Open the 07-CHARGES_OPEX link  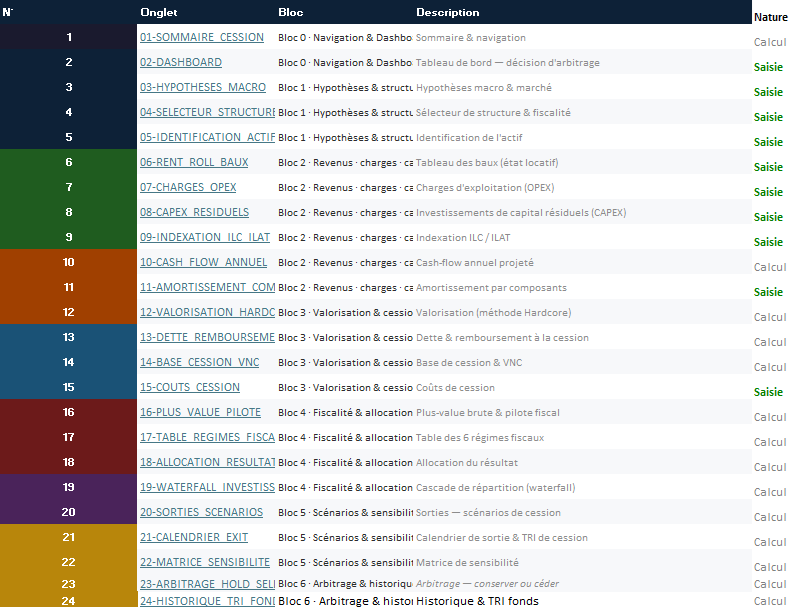click(x=188, y=187)
